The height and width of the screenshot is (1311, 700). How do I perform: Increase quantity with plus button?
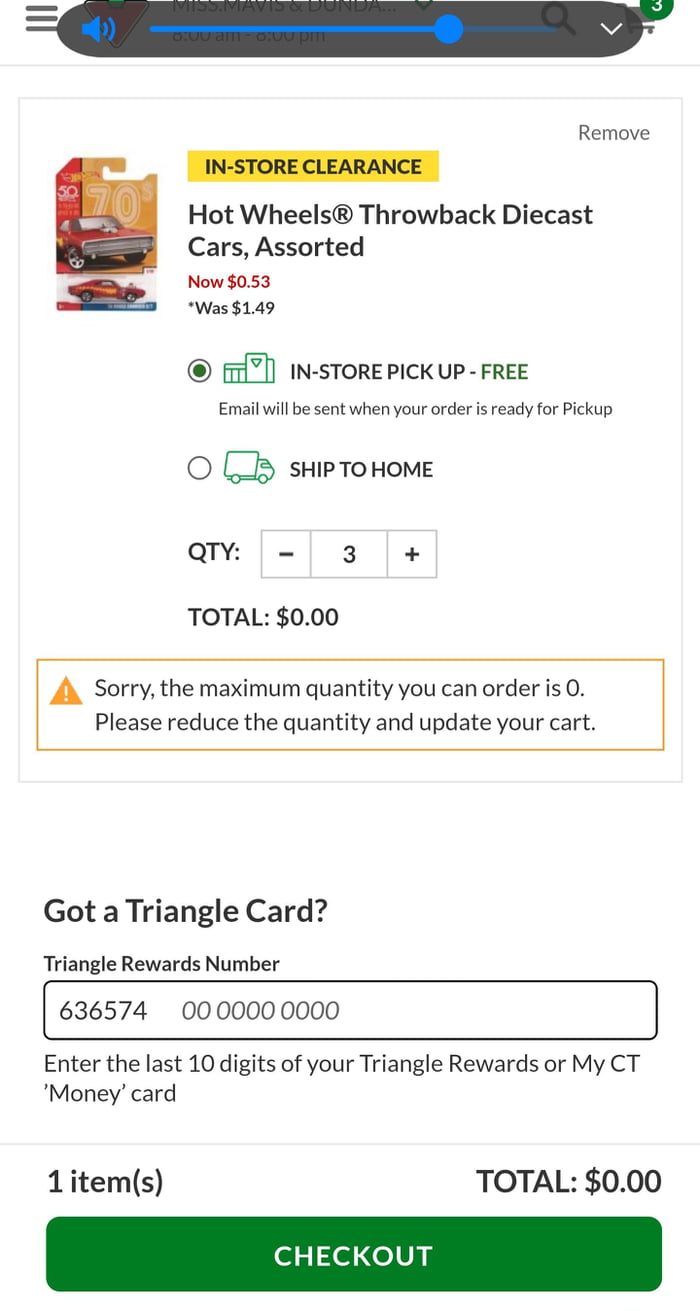[x=412, y=554]
